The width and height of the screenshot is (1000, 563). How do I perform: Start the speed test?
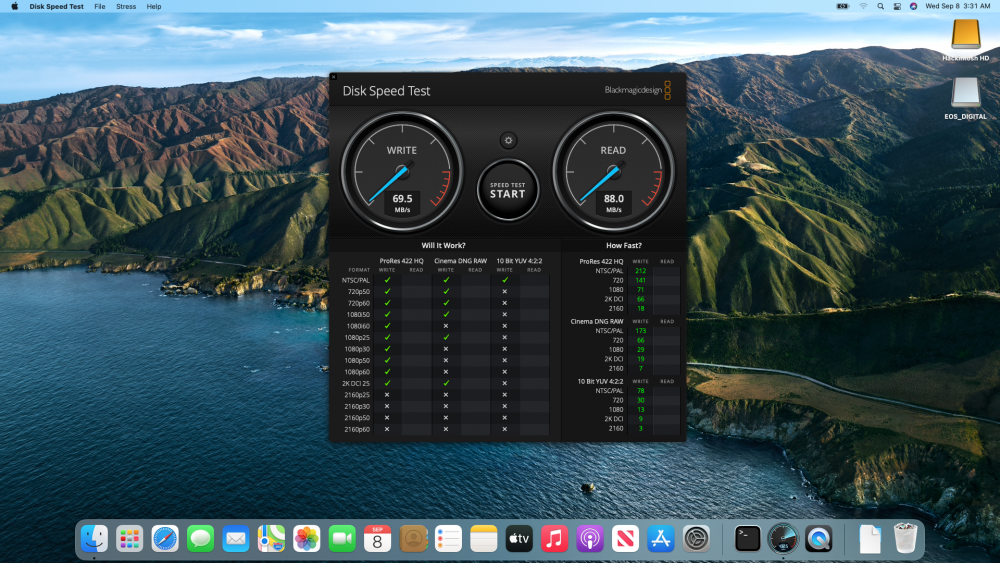(508, 190)
